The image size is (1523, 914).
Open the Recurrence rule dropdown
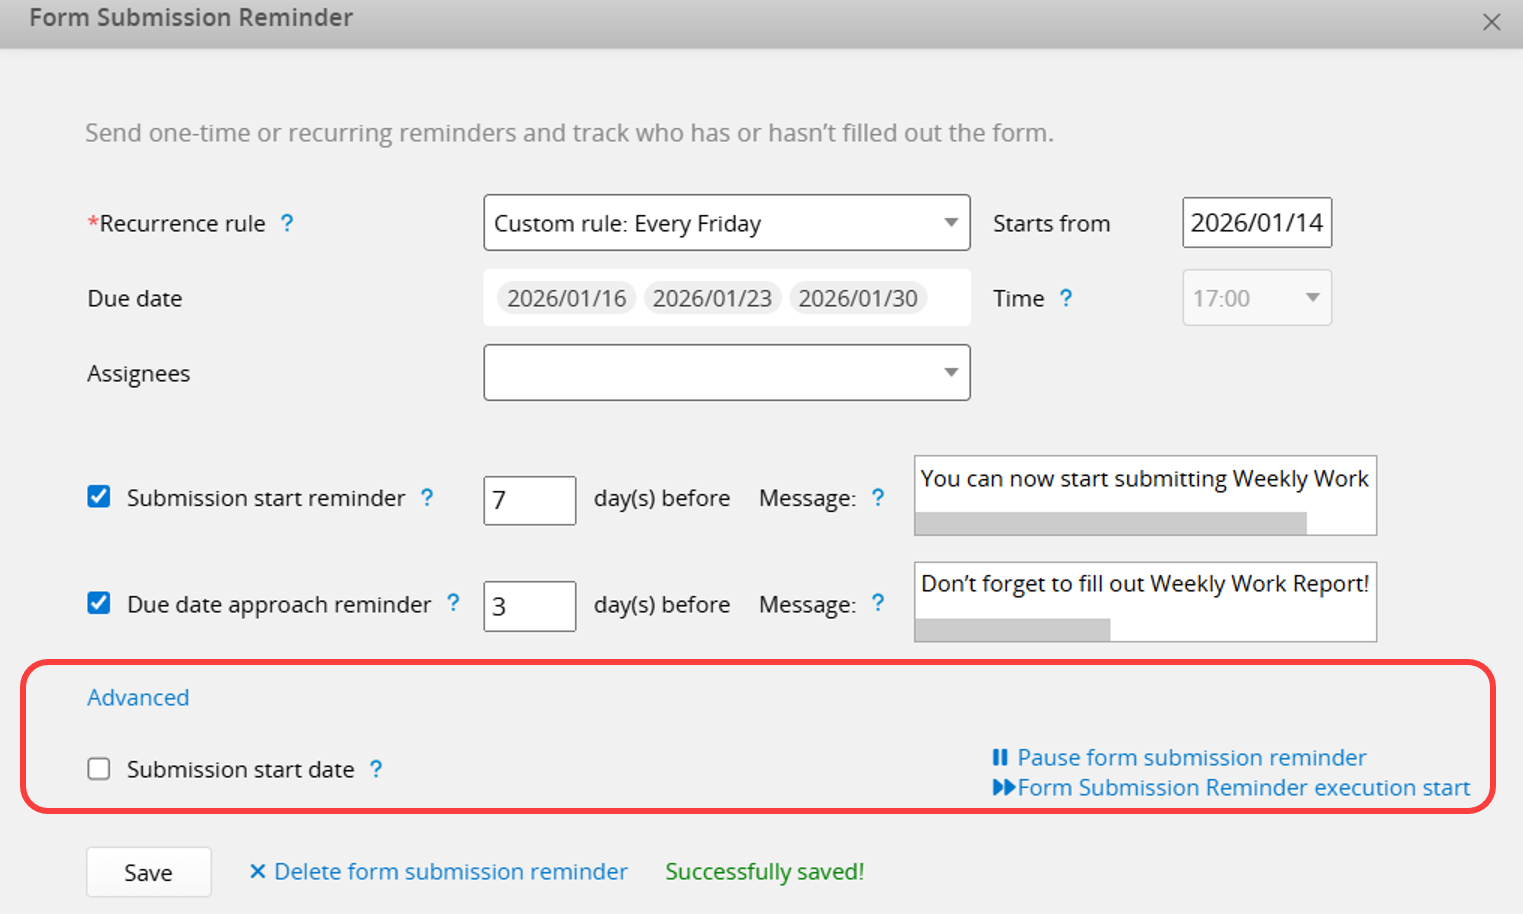726,223
